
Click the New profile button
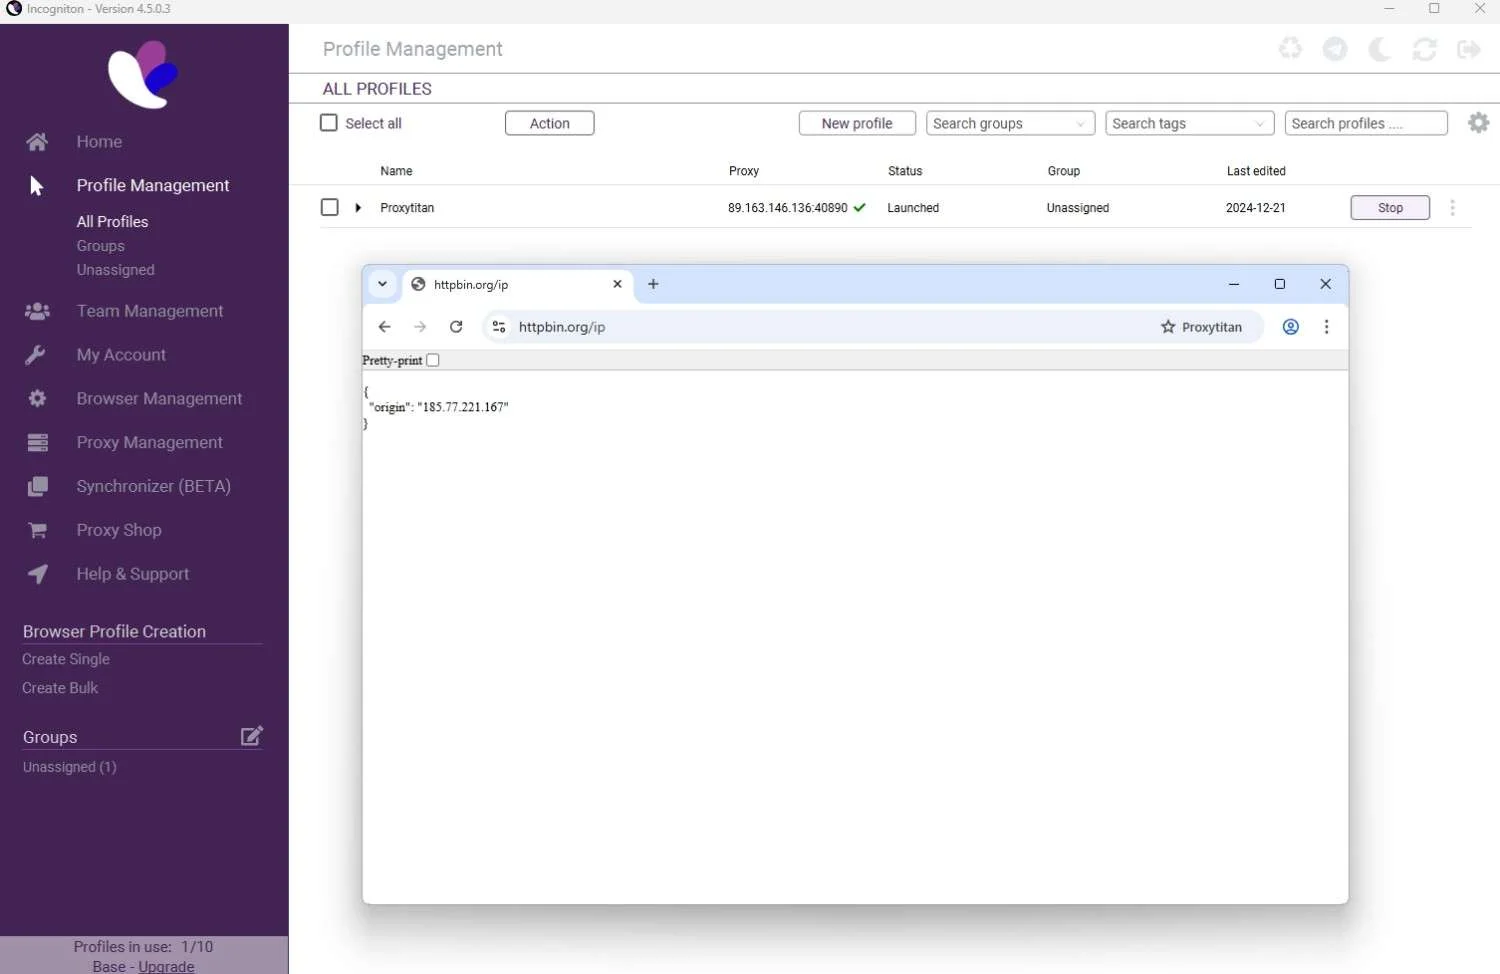857,123
